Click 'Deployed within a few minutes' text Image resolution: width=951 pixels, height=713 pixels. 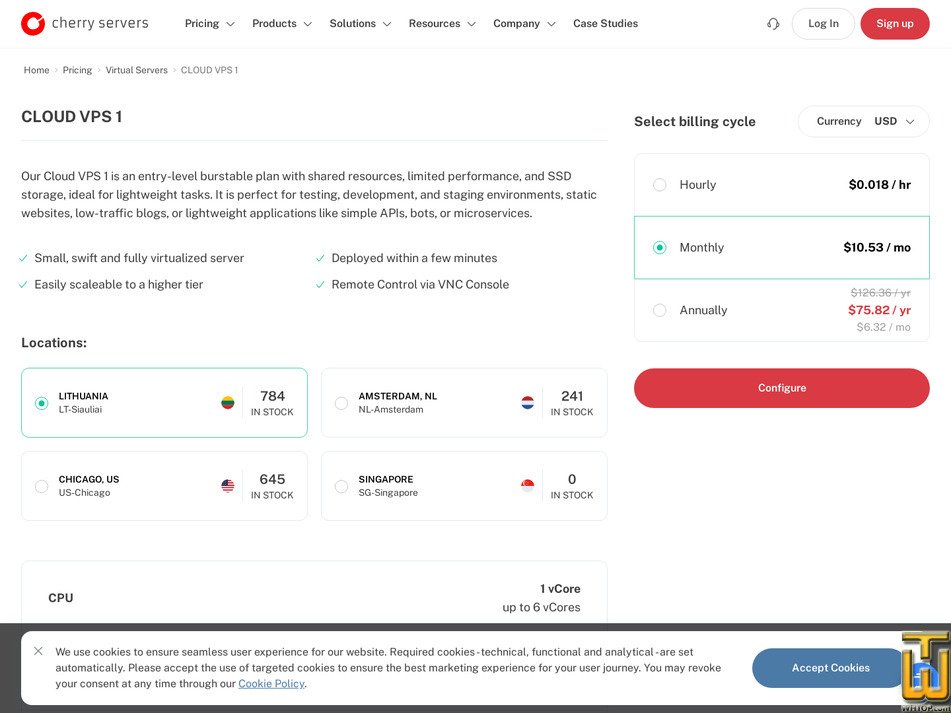[414, 258]
